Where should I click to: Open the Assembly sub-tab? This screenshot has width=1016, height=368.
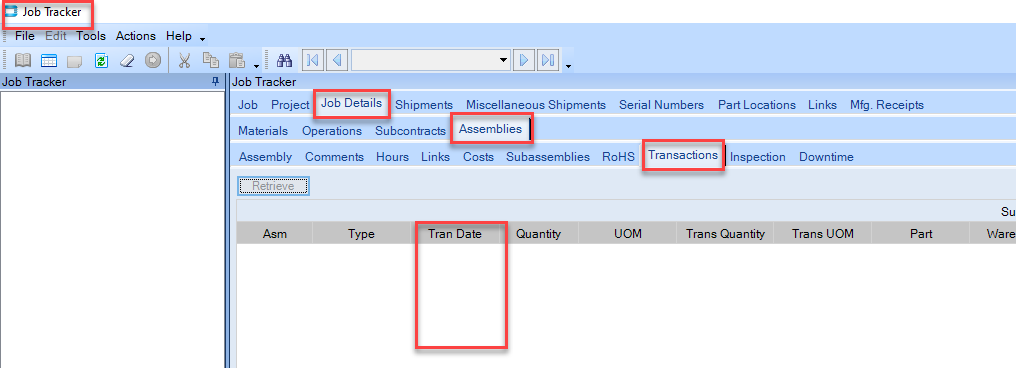tap(266, 157)
